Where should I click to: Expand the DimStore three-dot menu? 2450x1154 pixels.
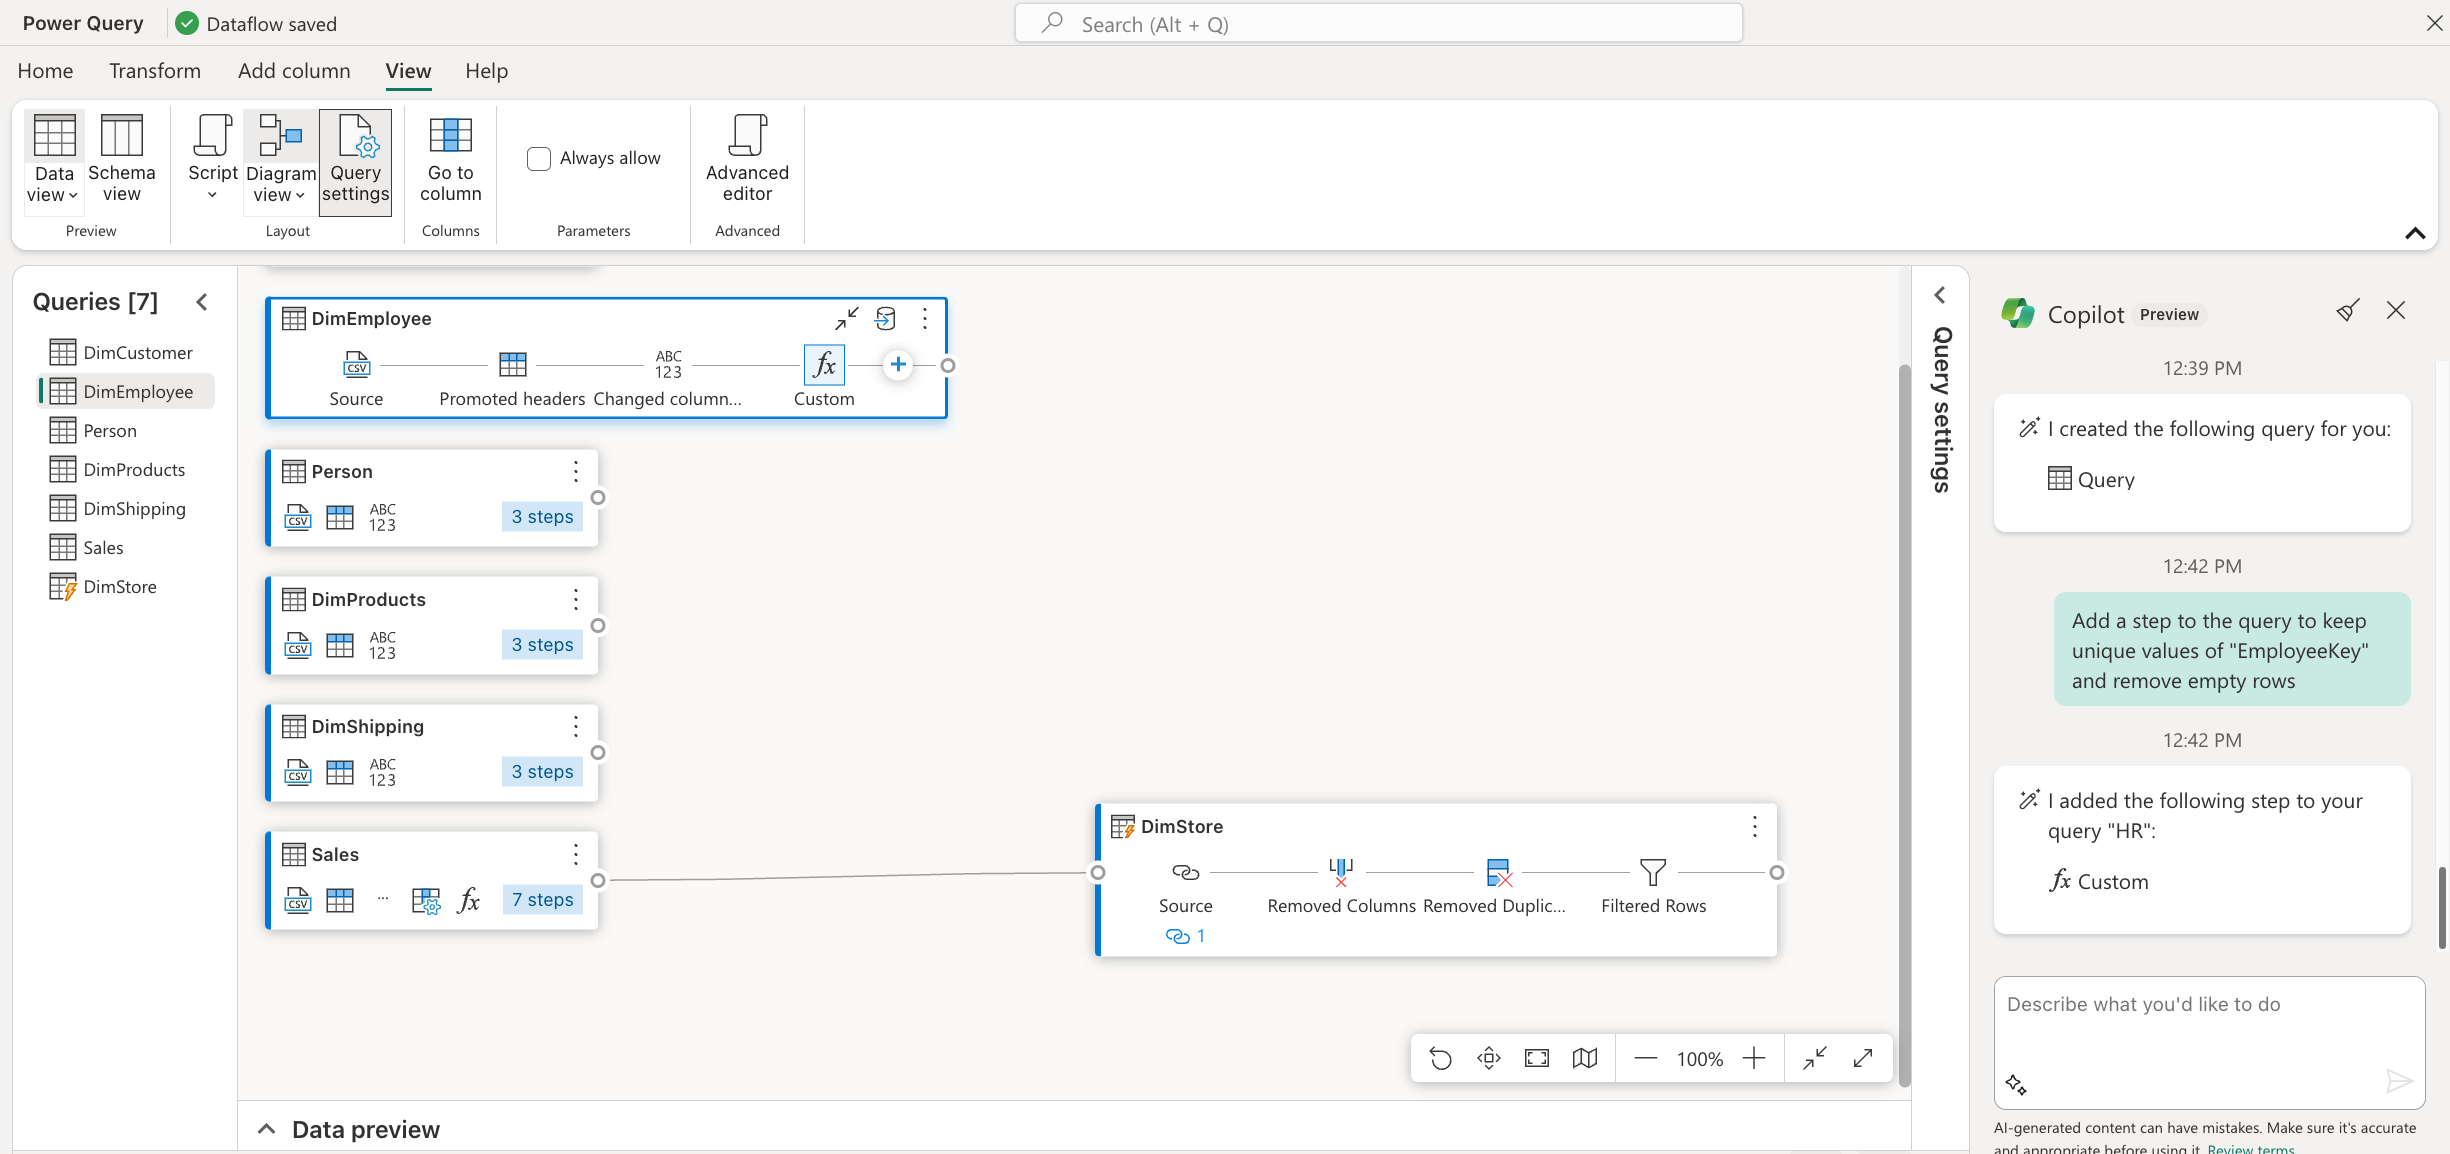[x=1753, y=826]
